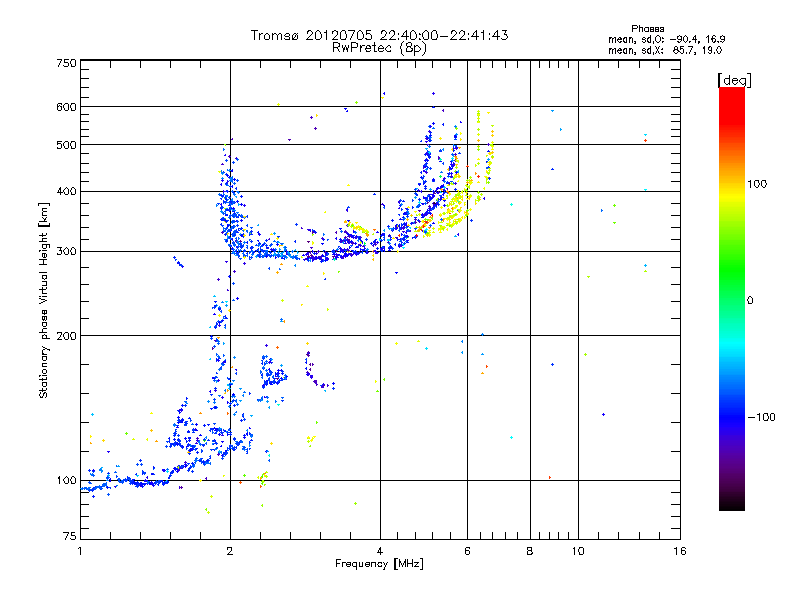Click the x-axis '16' label

[680, 551]
